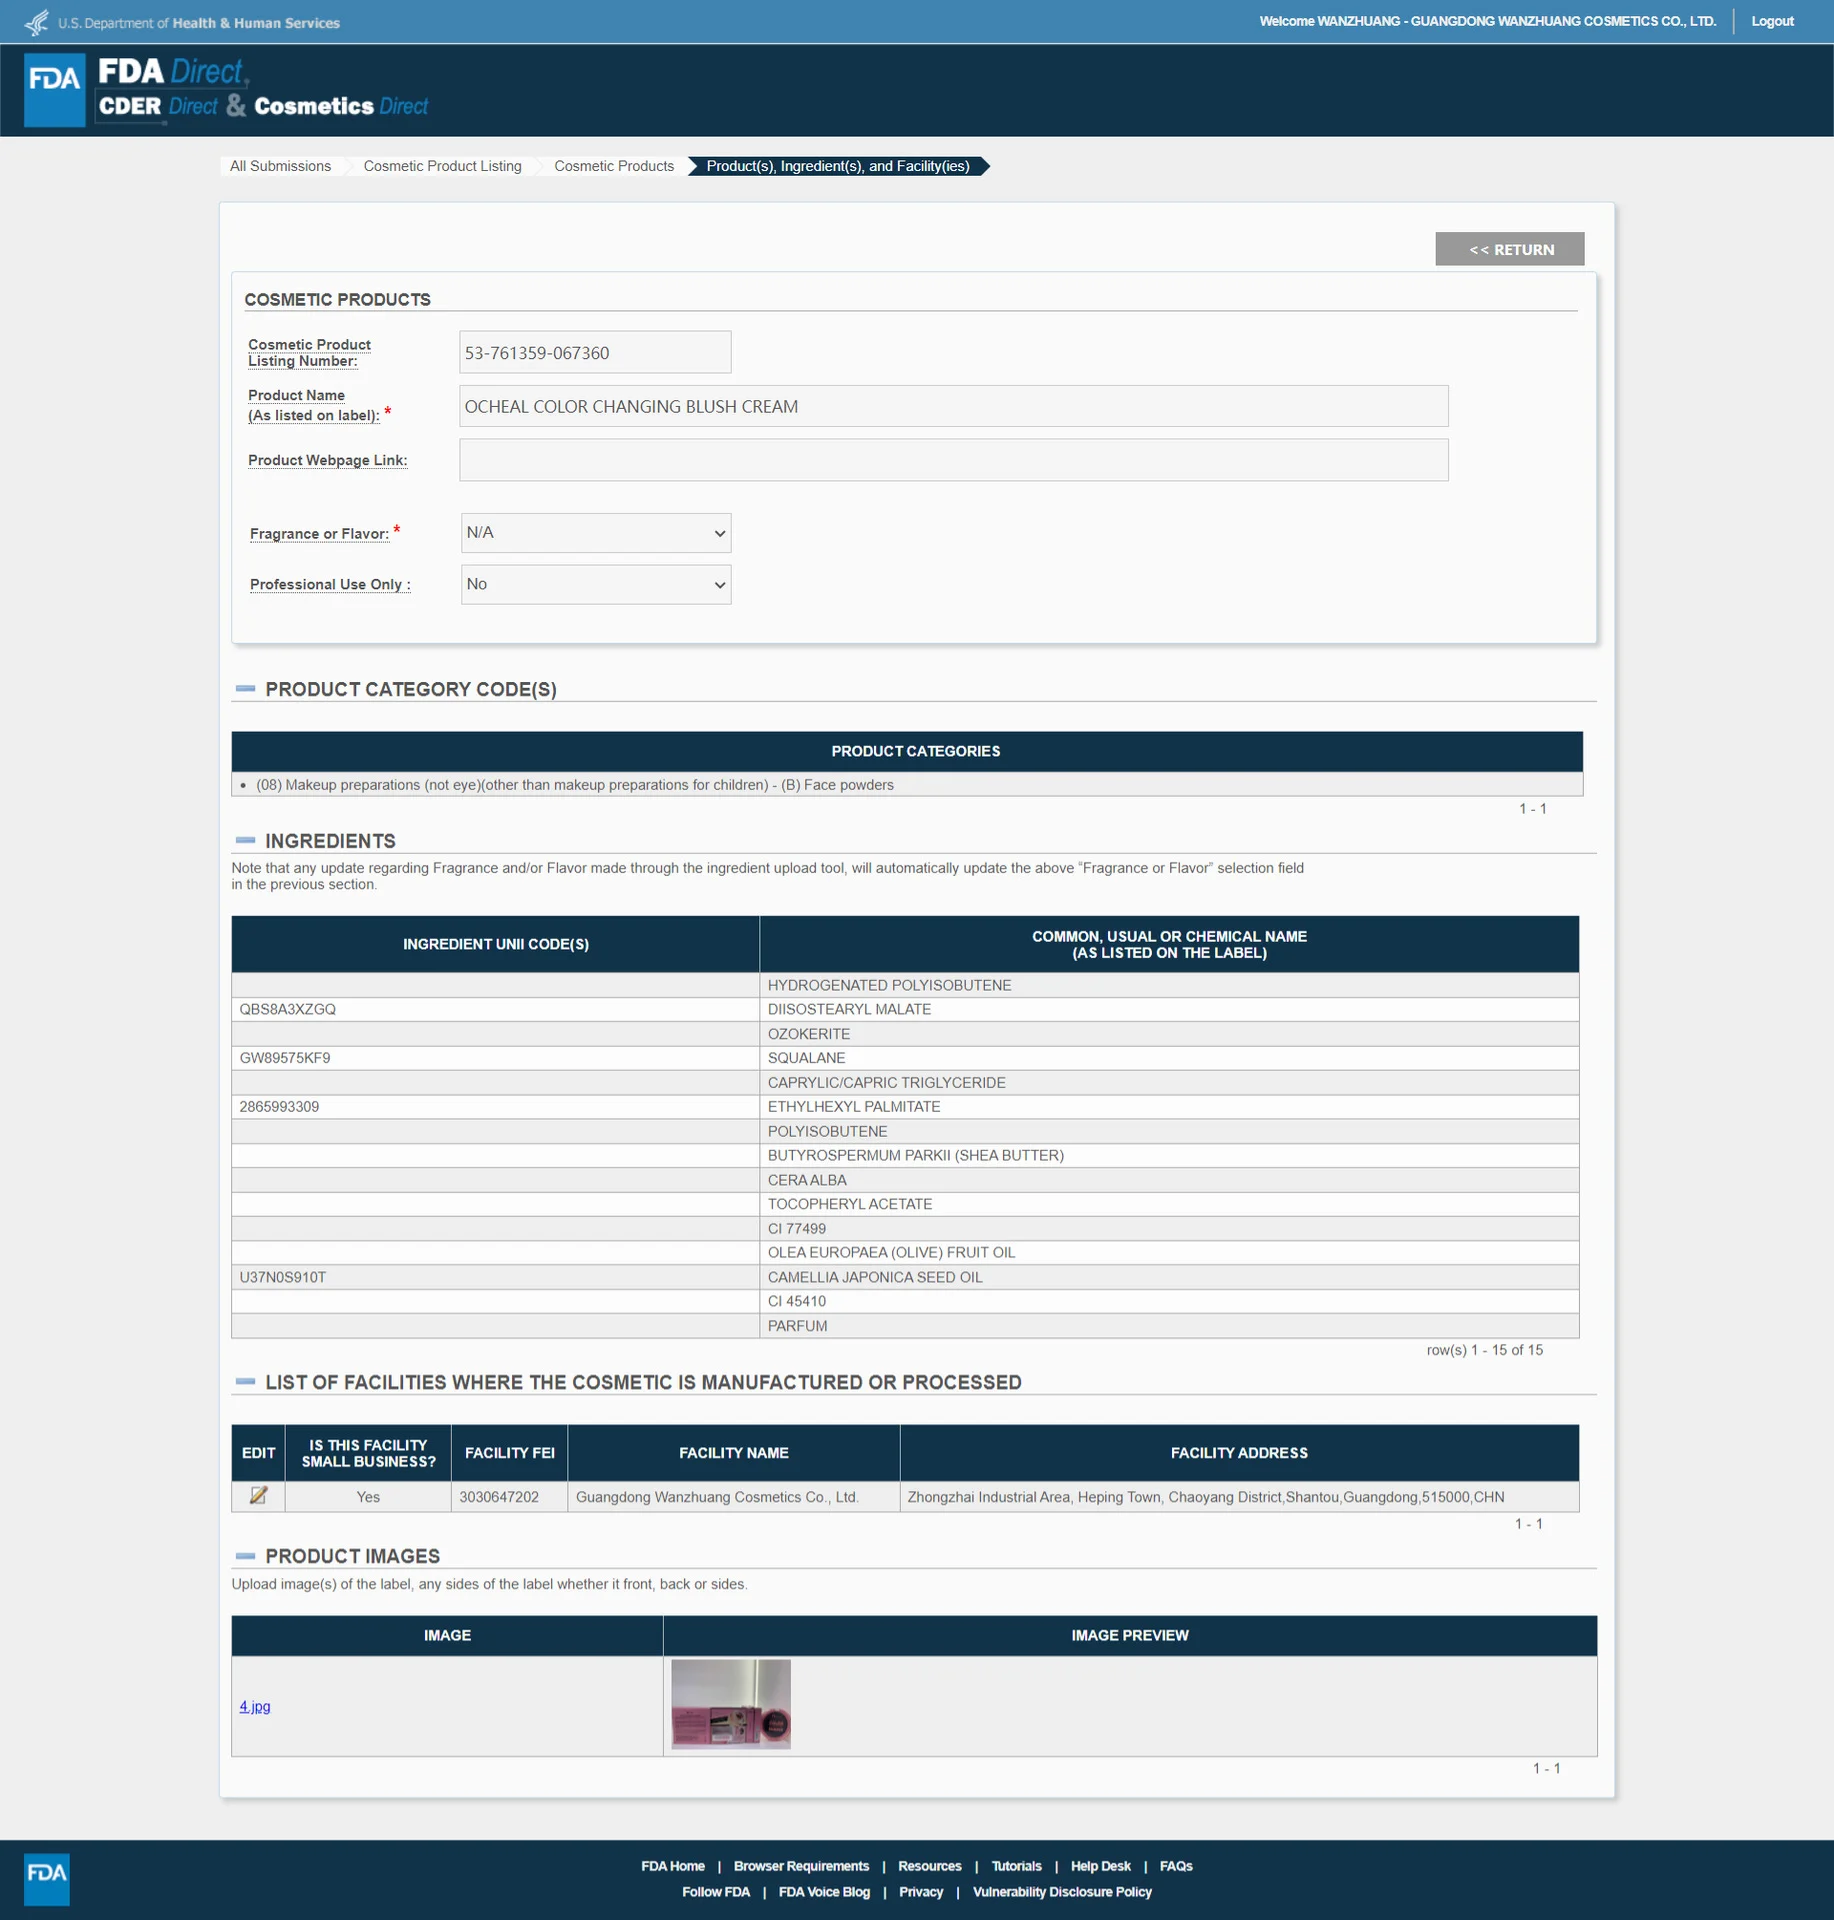Select the CI 77499 ingredient row
This screenshot has height=1920, width=1834.
905,1228
